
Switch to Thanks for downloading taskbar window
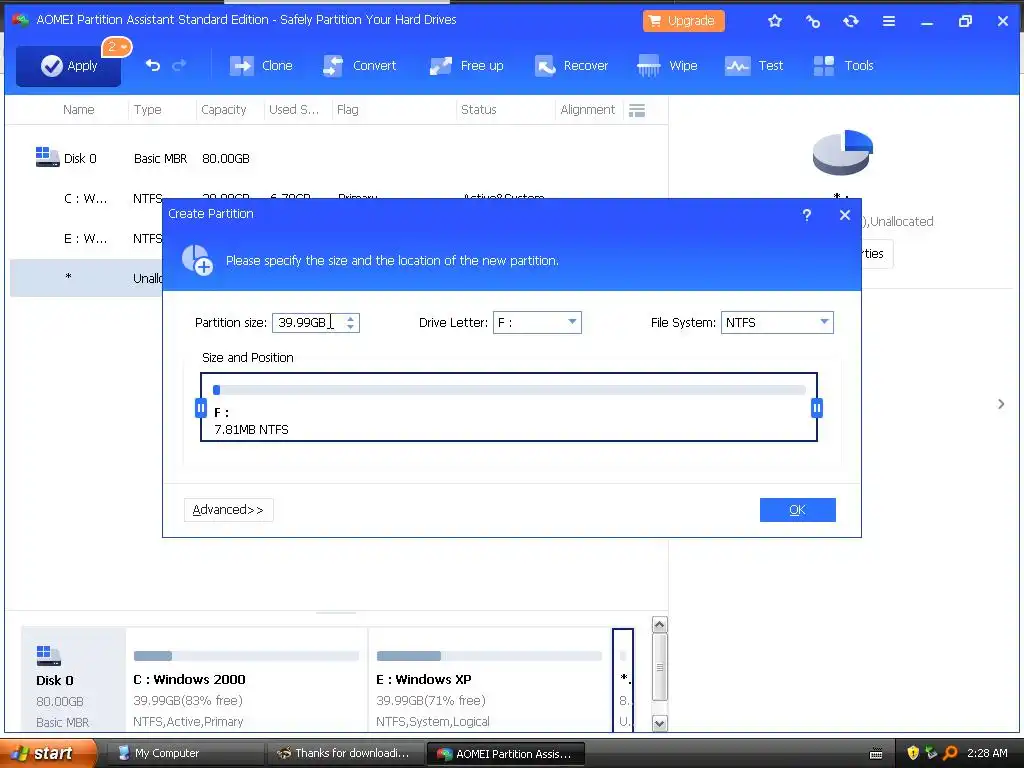[x=345, y=754]
